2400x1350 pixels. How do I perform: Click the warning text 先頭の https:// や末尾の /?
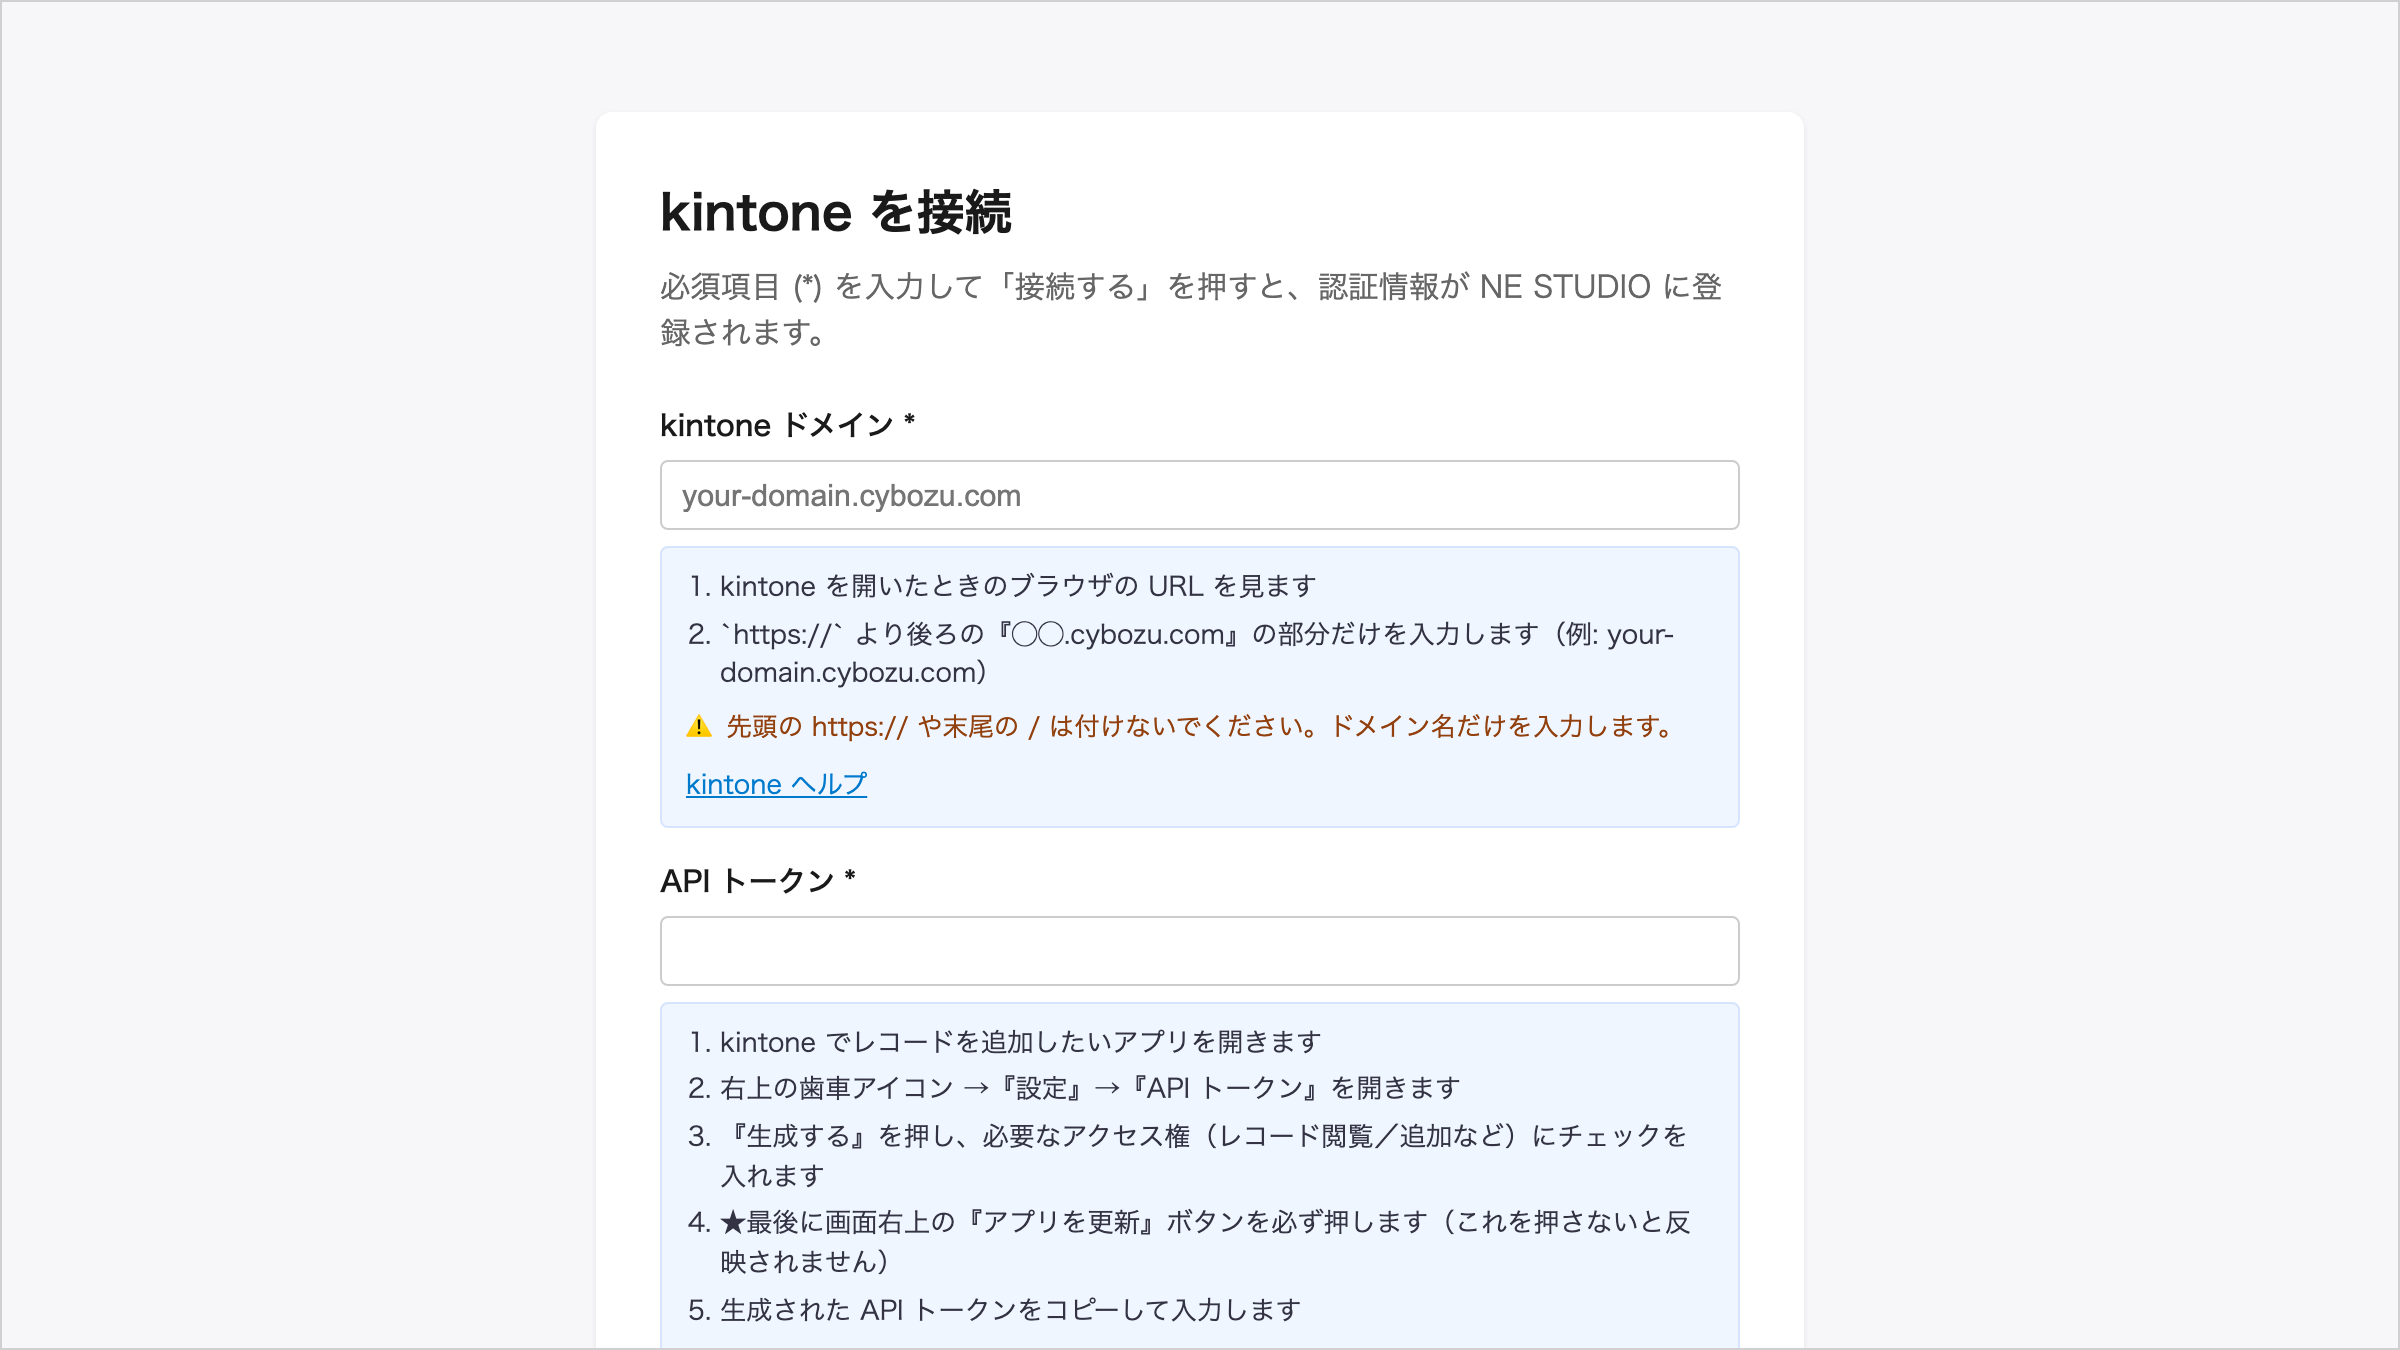click(x=1199, y=726)
